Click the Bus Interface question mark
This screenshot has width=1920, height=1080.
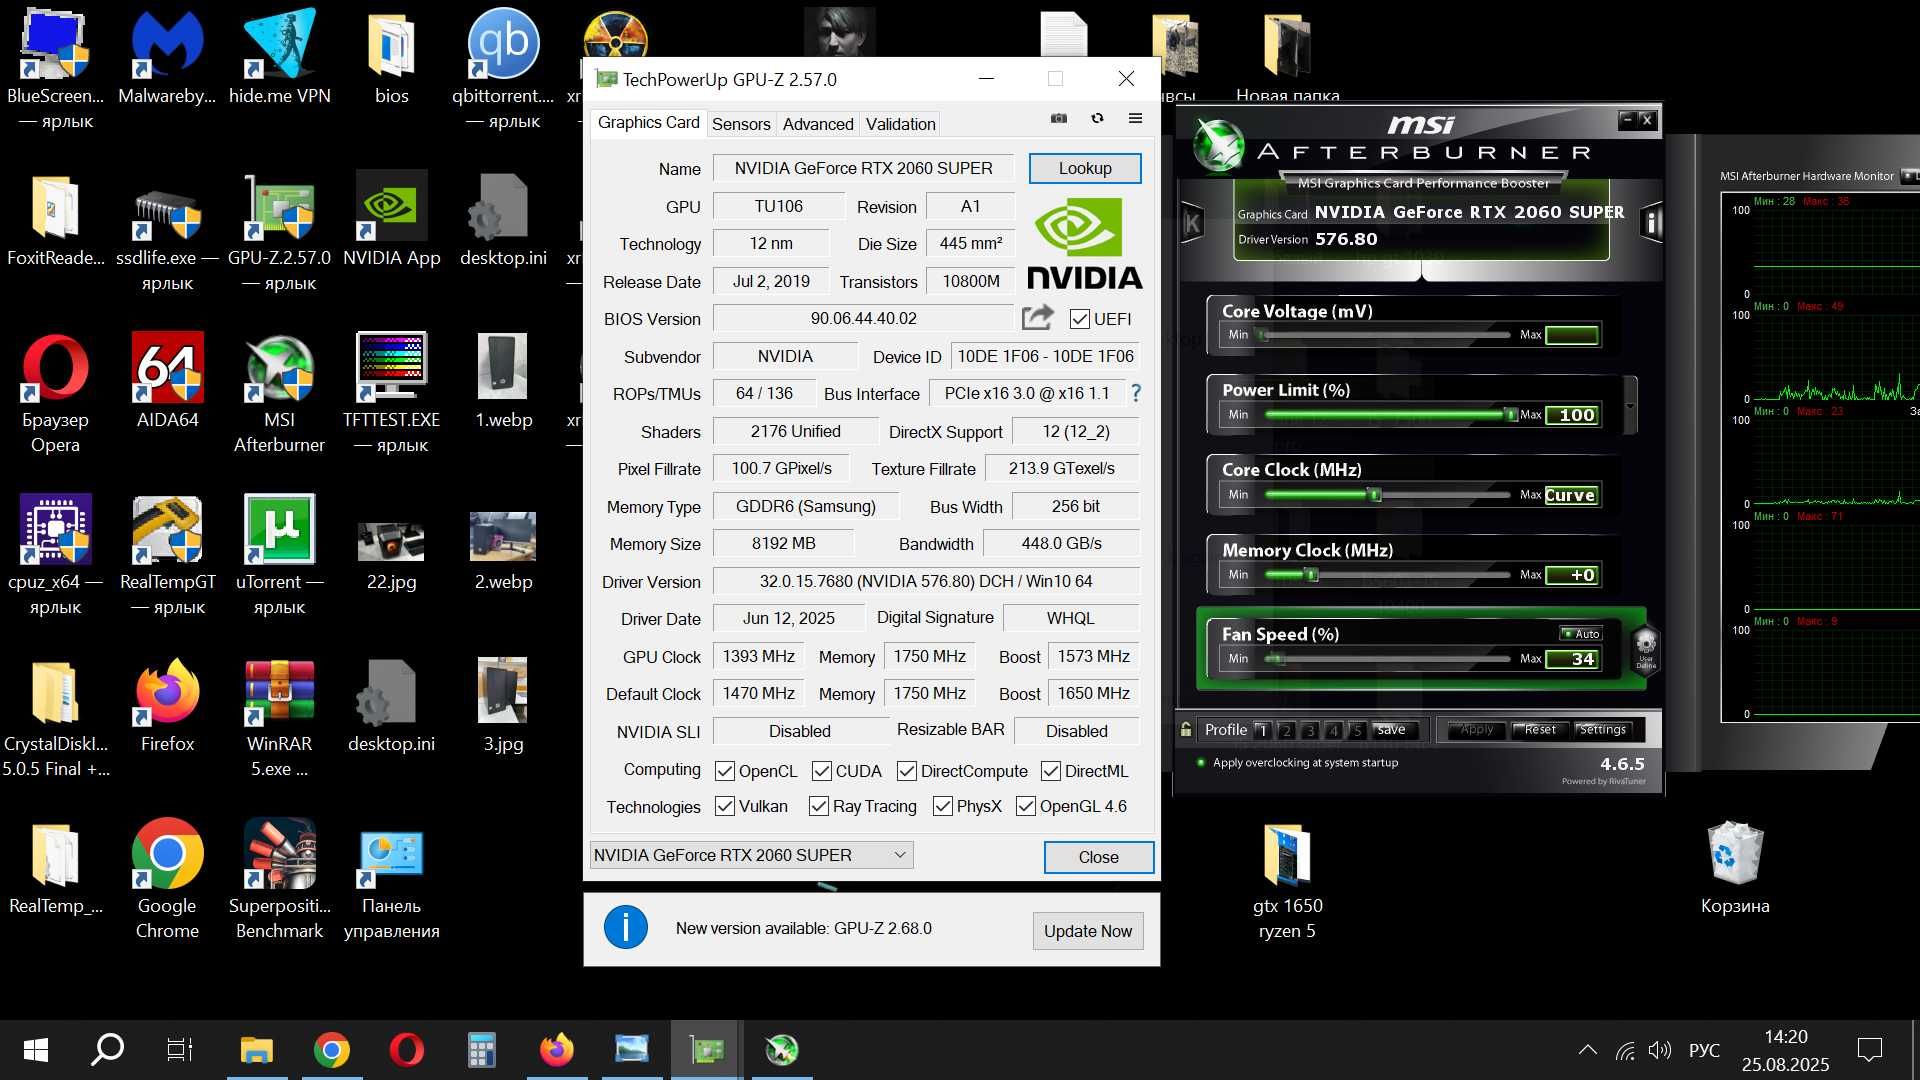click(x=1136, y=393)
